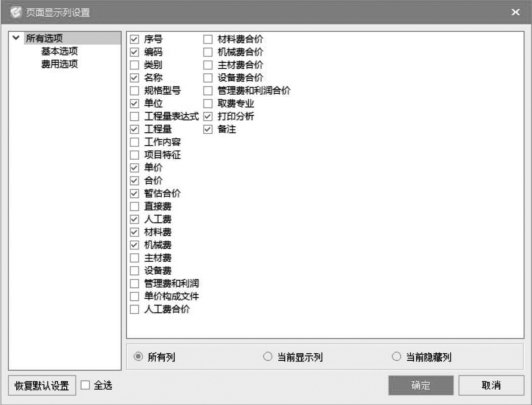Choose the 当前隐藏列 radio option
This screenshot has width=532, height=405.
(x=396, y=356)
